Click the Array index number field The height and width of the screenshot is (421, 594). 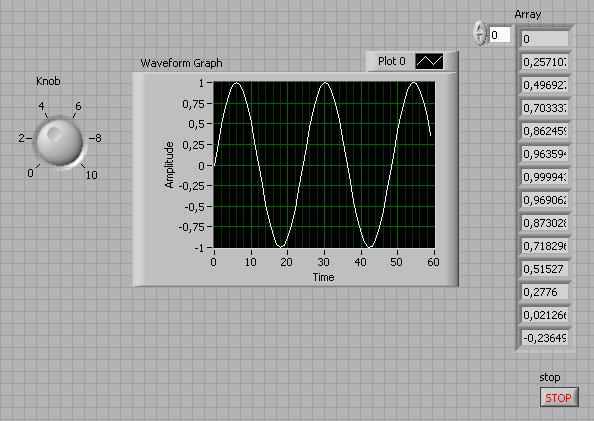point(500,35)
